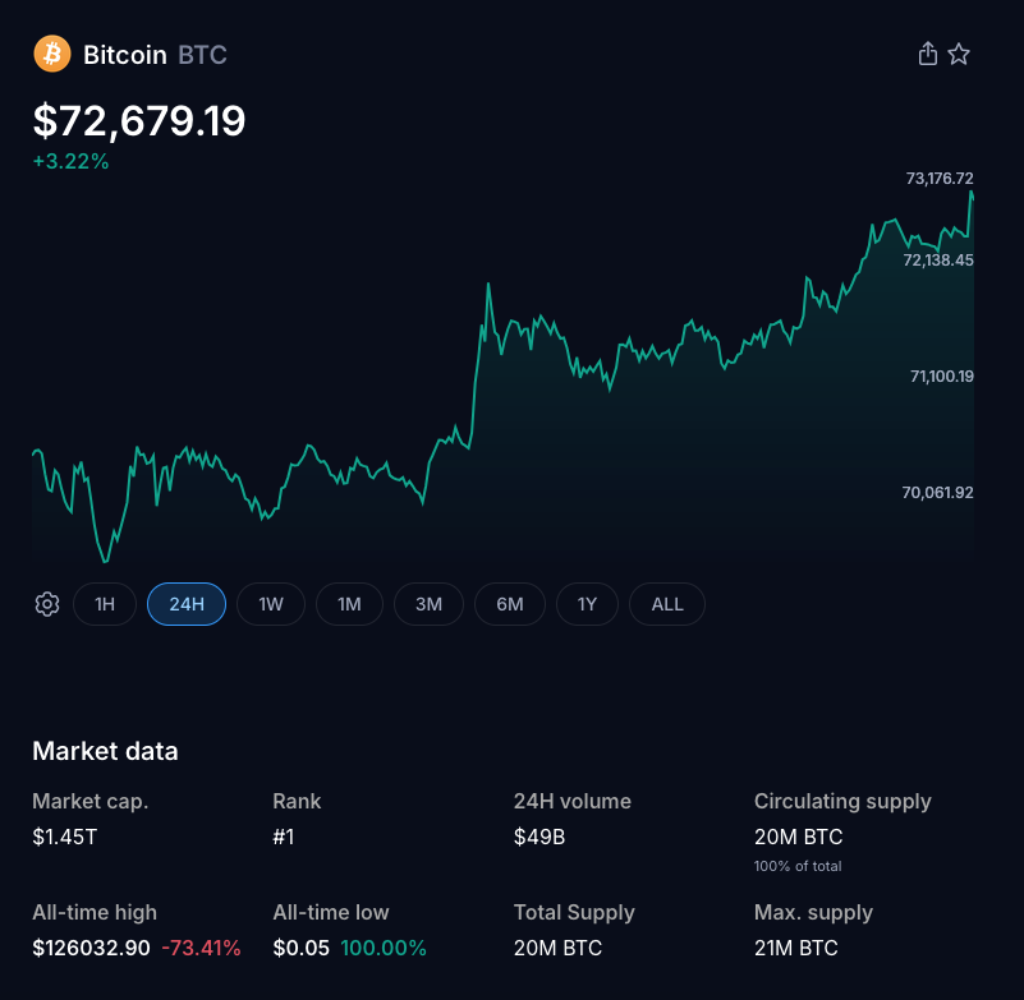Select the orange BTC coin icon
The height and width of the screenshot is (1000, 1024).
(52, 54)
